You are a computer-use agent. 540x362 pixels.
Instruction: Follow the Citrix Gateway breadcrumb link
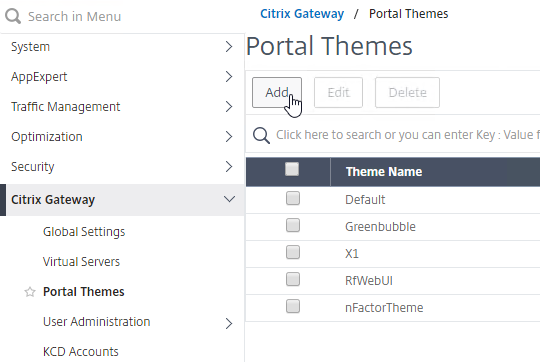(302, 14)
